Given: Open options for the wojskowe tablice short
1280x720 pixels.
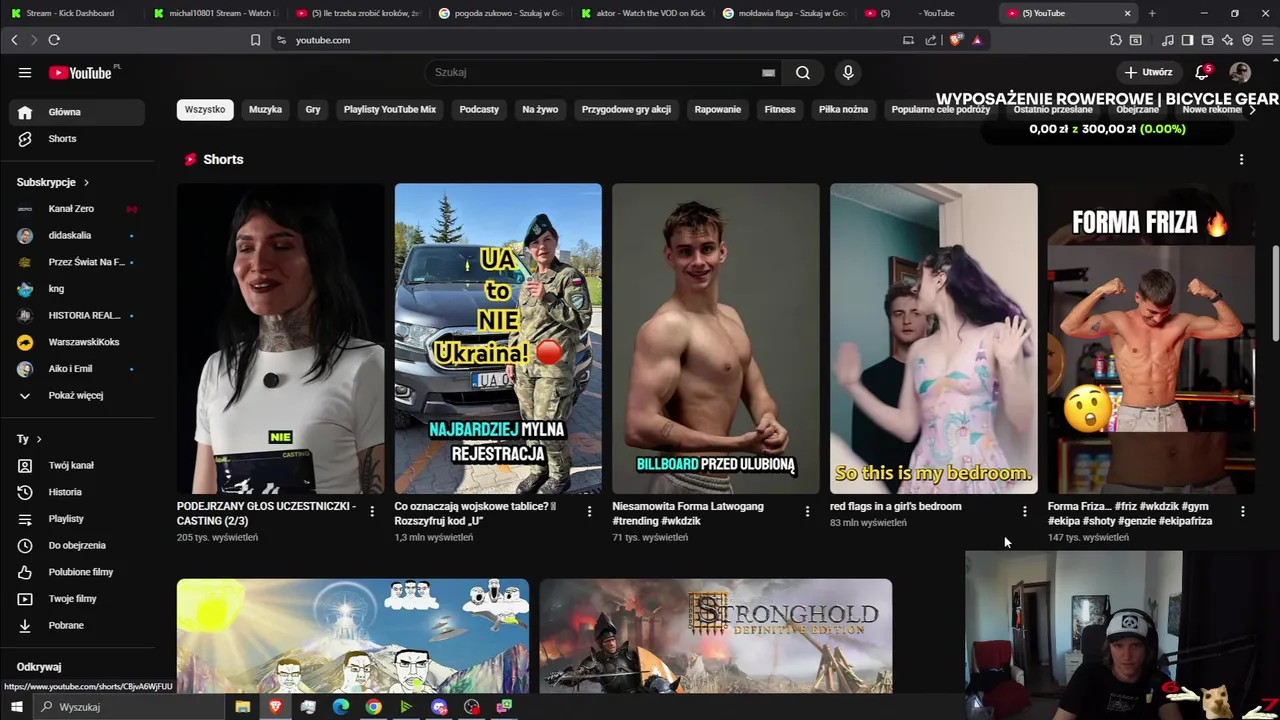Looking at the screenshot, I should [589, 511].
